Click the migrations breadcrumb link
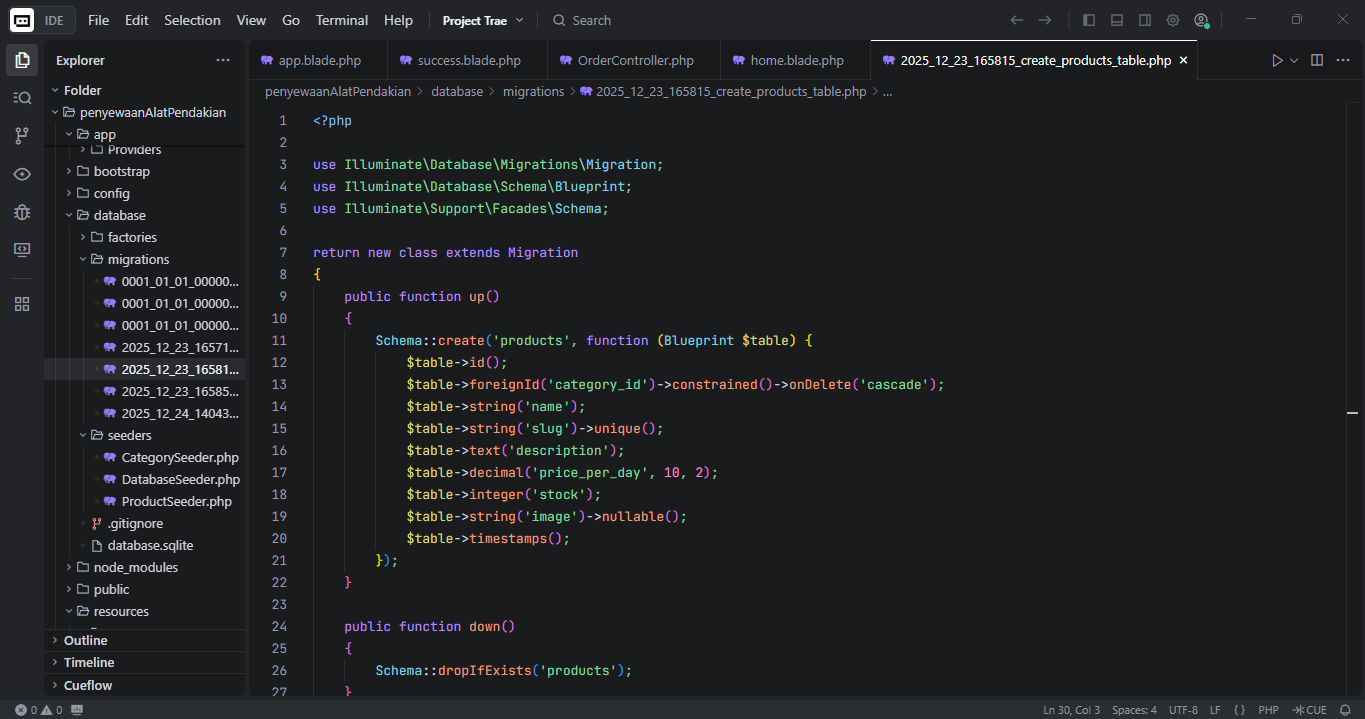This screenshot has width=1365, height=719. click(x=533, y=91)
